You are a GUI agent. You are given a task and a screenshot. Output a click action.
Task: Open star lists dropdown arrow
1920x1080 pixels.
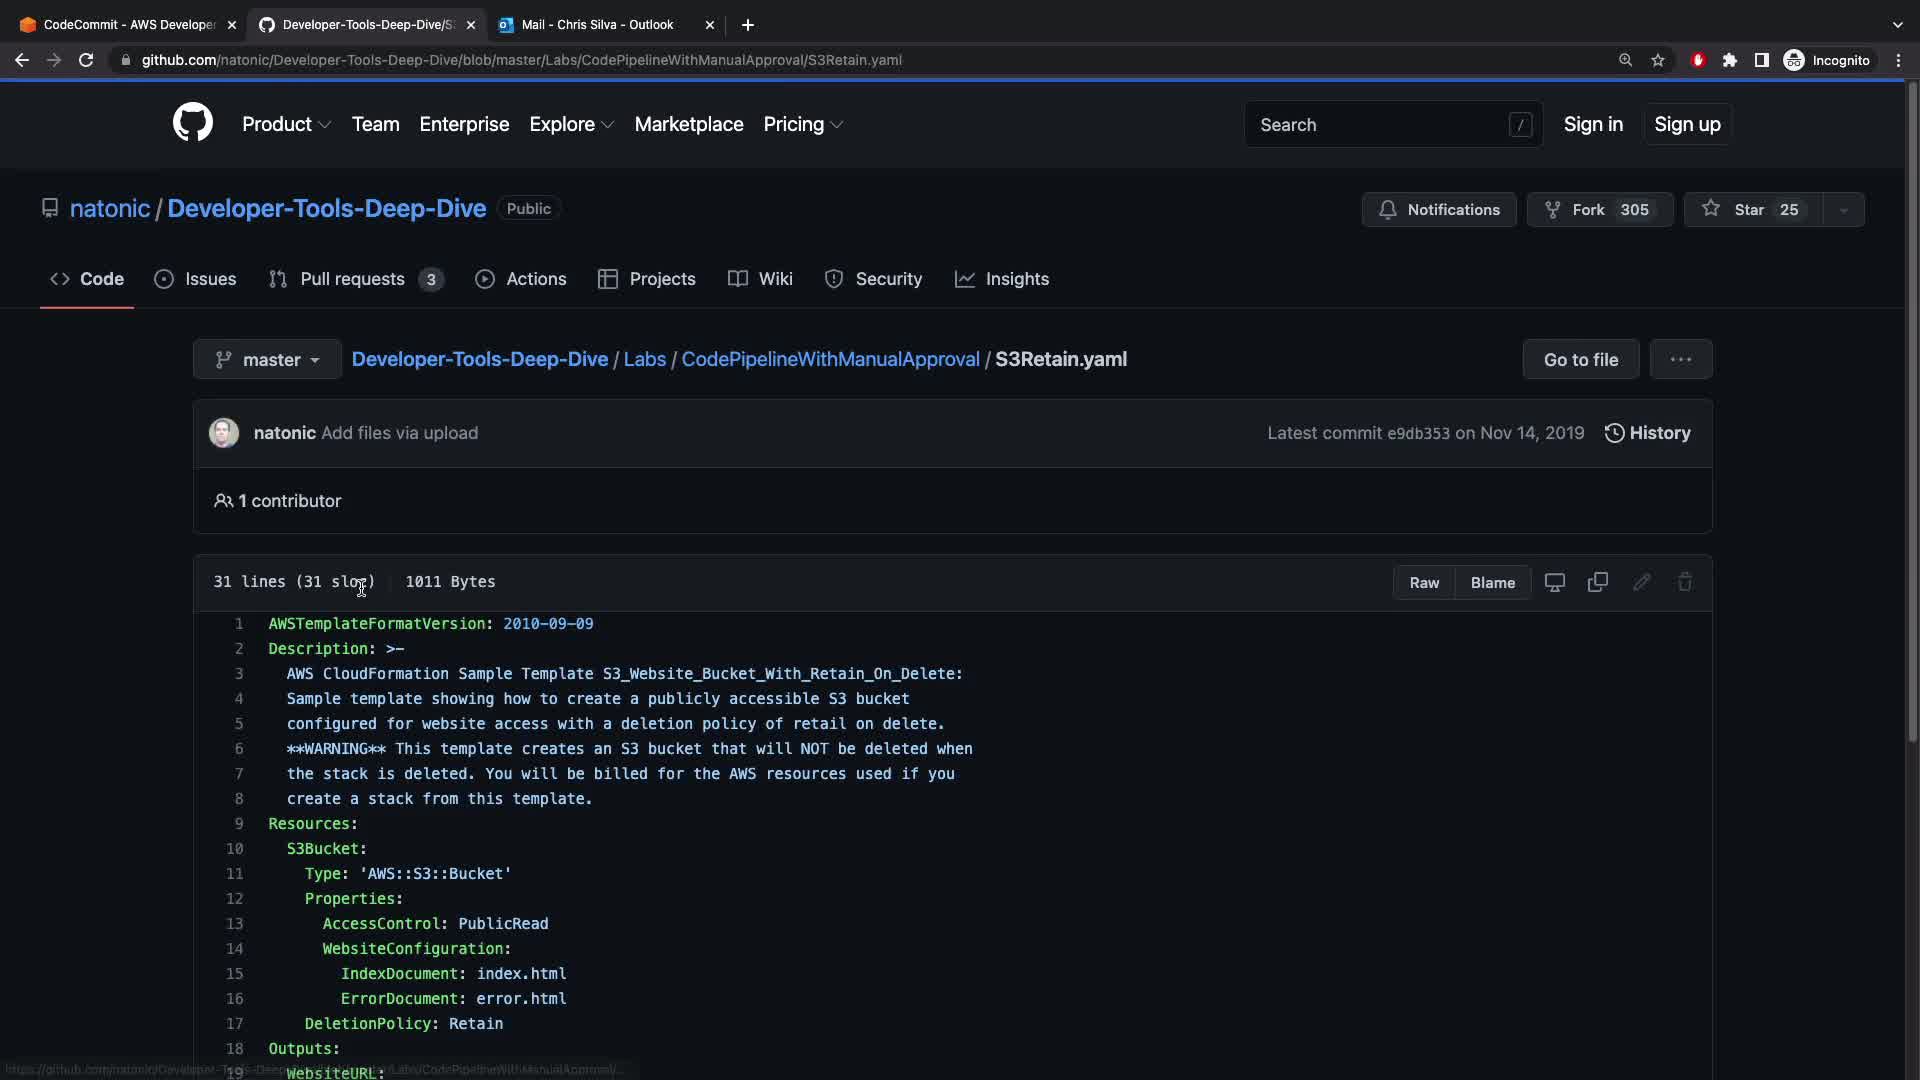[x=1843, y=210]
